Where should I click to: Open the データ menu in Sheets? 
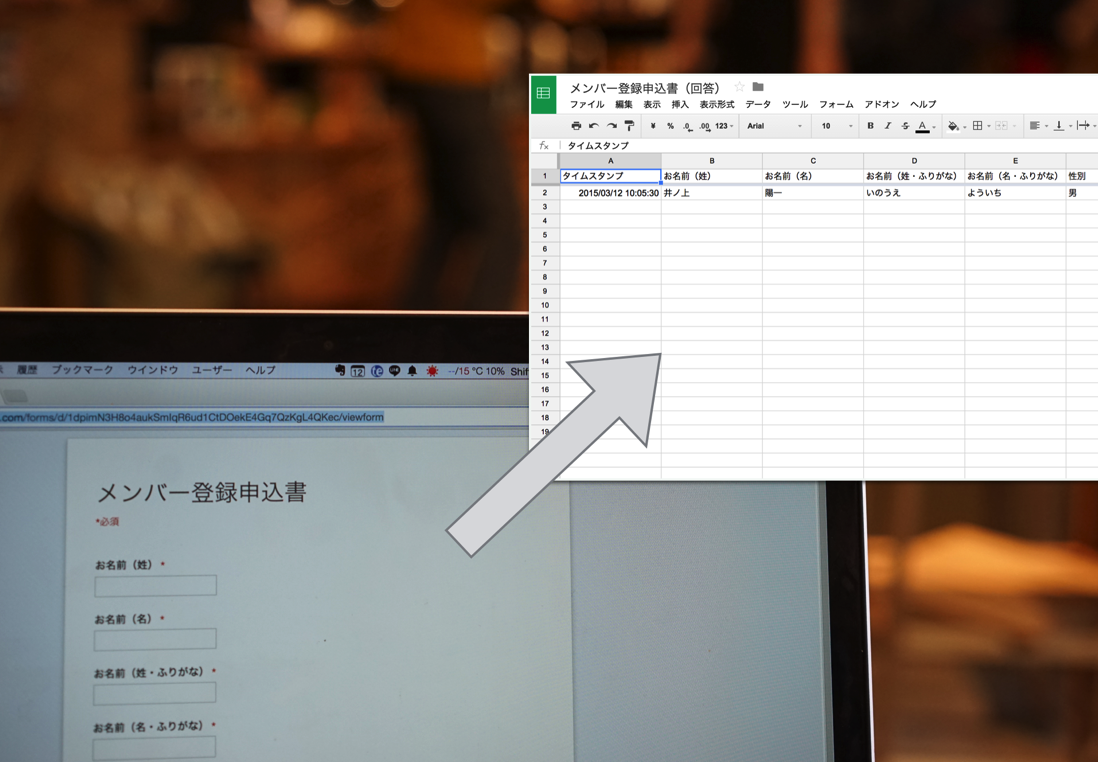758,104
